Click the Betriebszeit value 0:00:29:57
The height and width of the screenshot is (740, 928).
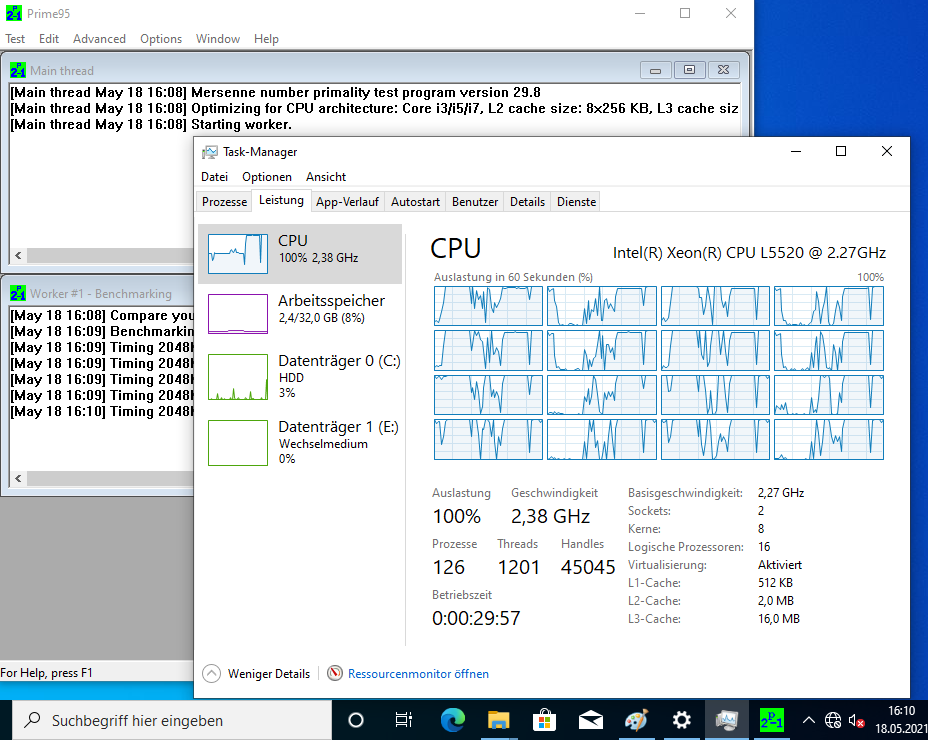pyautogui.click(x=476, y=618)
